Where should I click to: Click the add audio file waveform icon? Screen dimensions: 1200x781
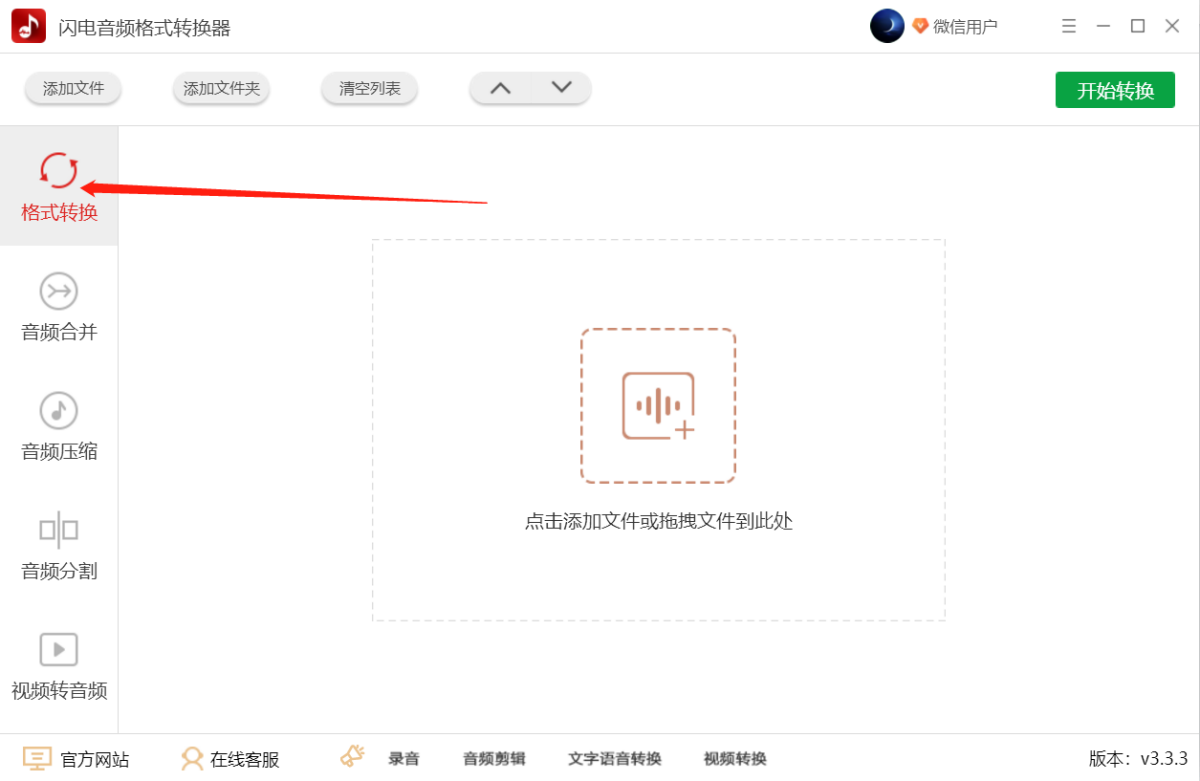pos(658,406)
